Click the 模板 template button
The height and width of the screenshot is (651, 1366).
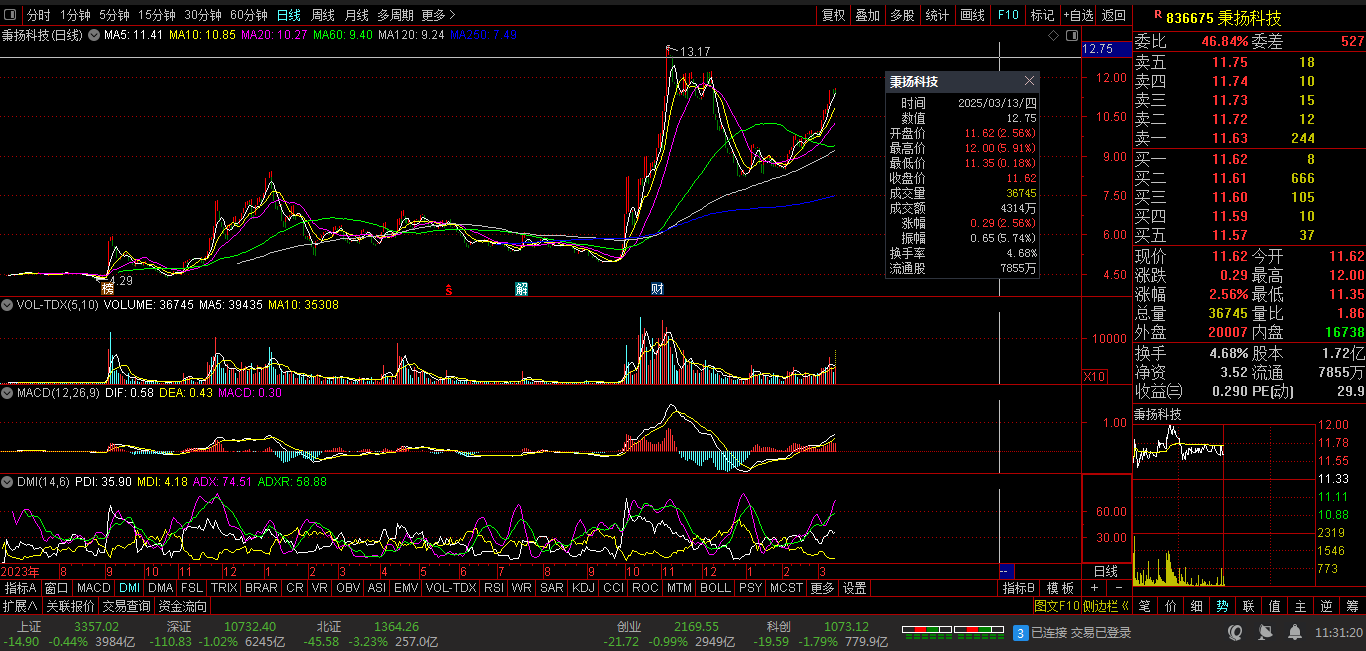[1060, 588]
